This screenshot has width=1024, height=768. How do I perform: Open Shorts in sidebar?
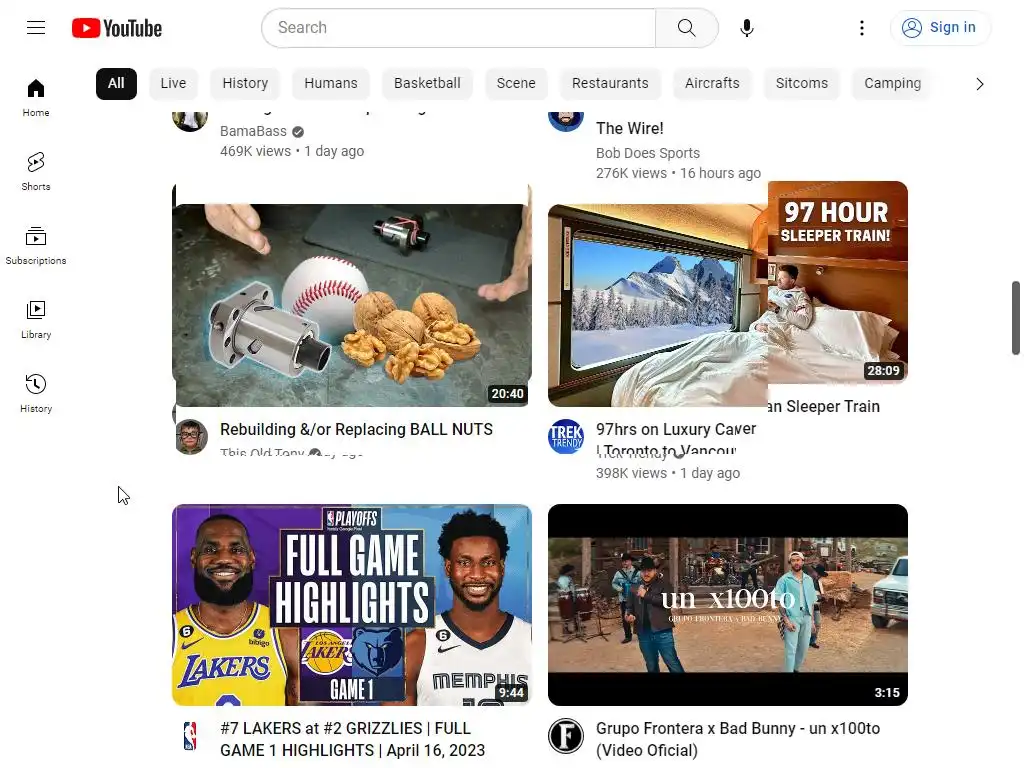pos(36,172)
